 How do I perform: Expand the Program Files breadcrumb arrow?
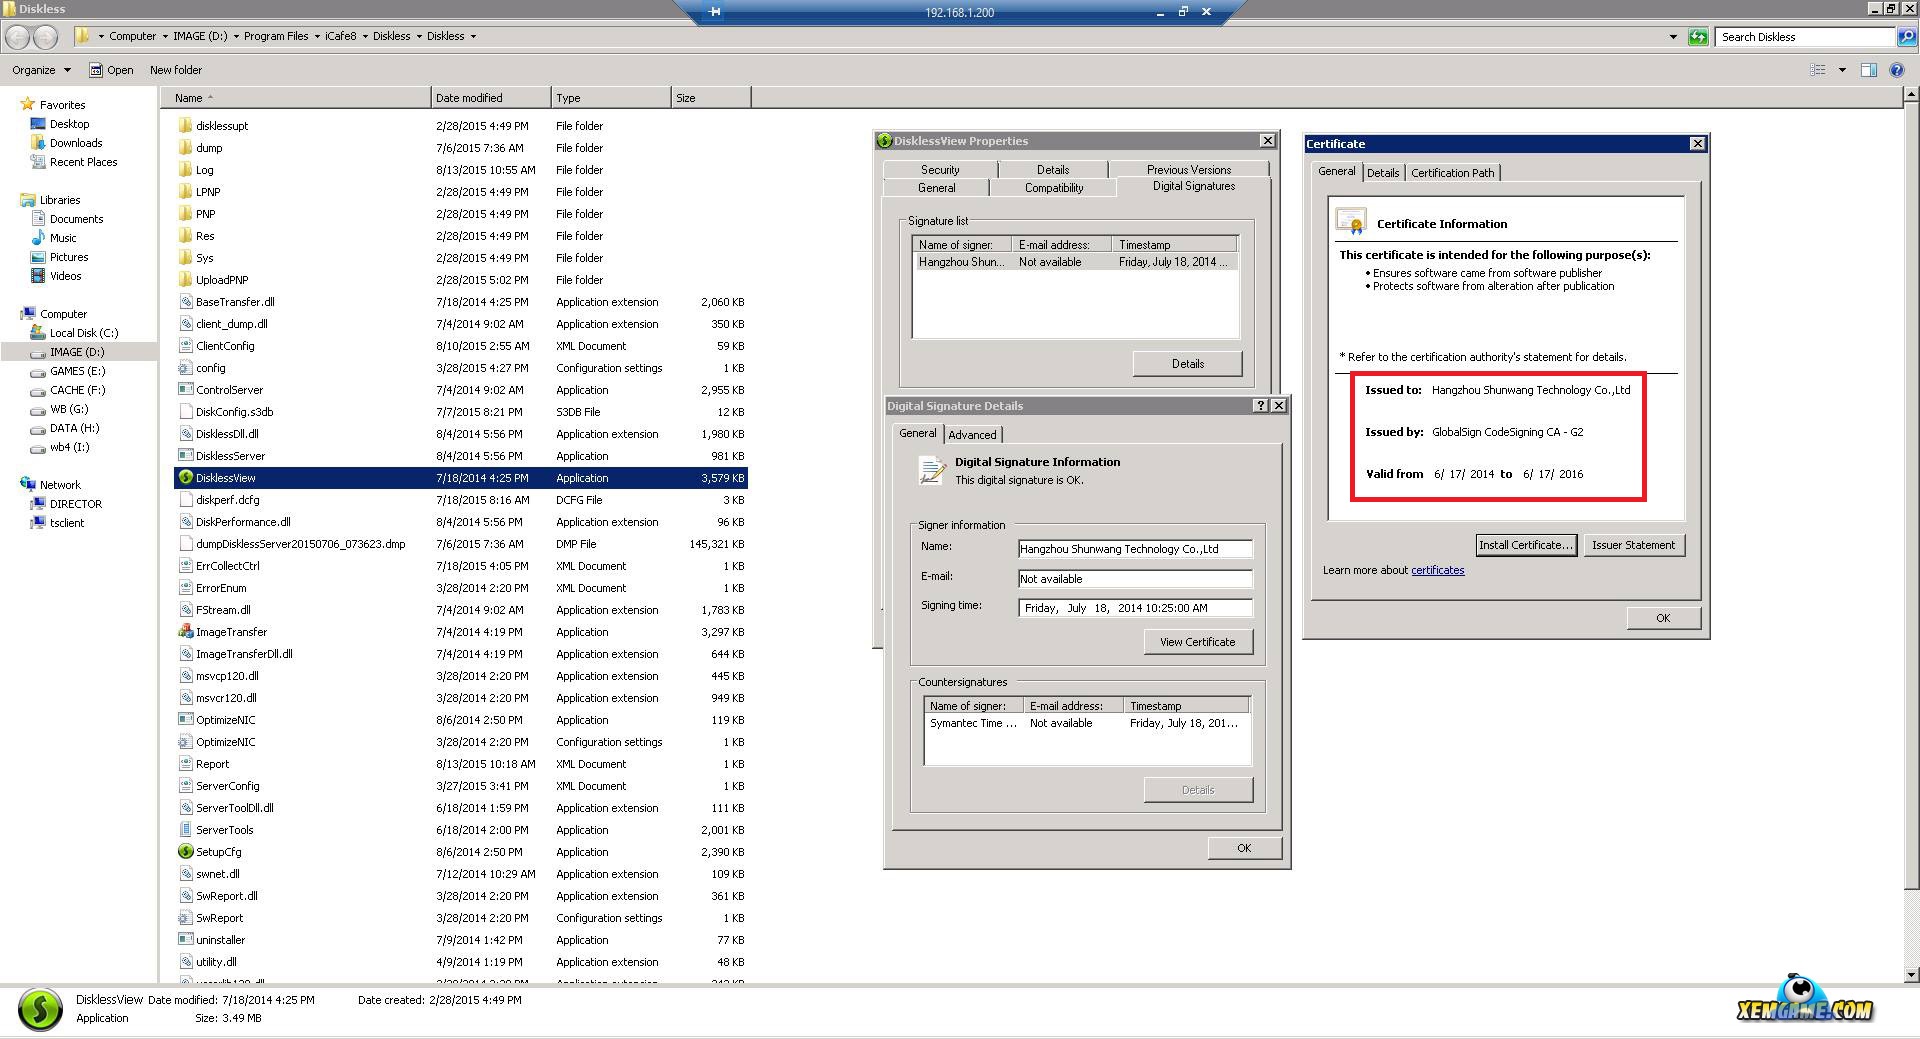coord(316,37)
